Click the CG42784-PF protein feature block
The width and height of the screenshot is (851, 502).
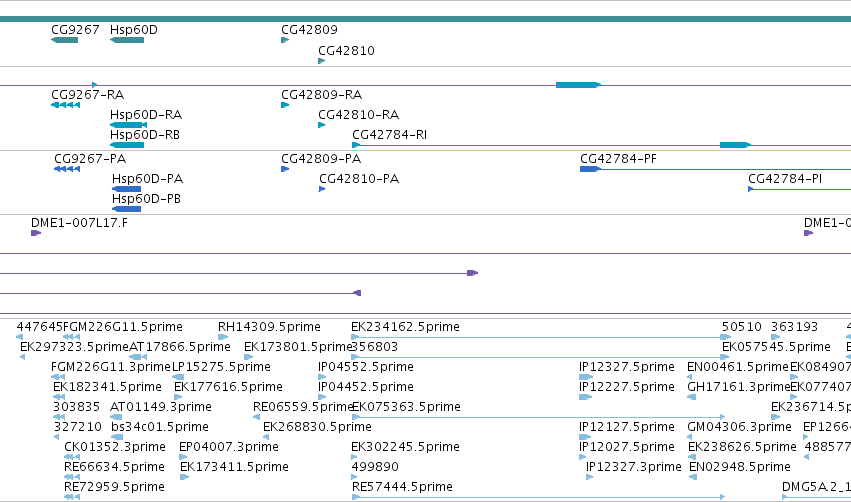click(x=590, y=169)
